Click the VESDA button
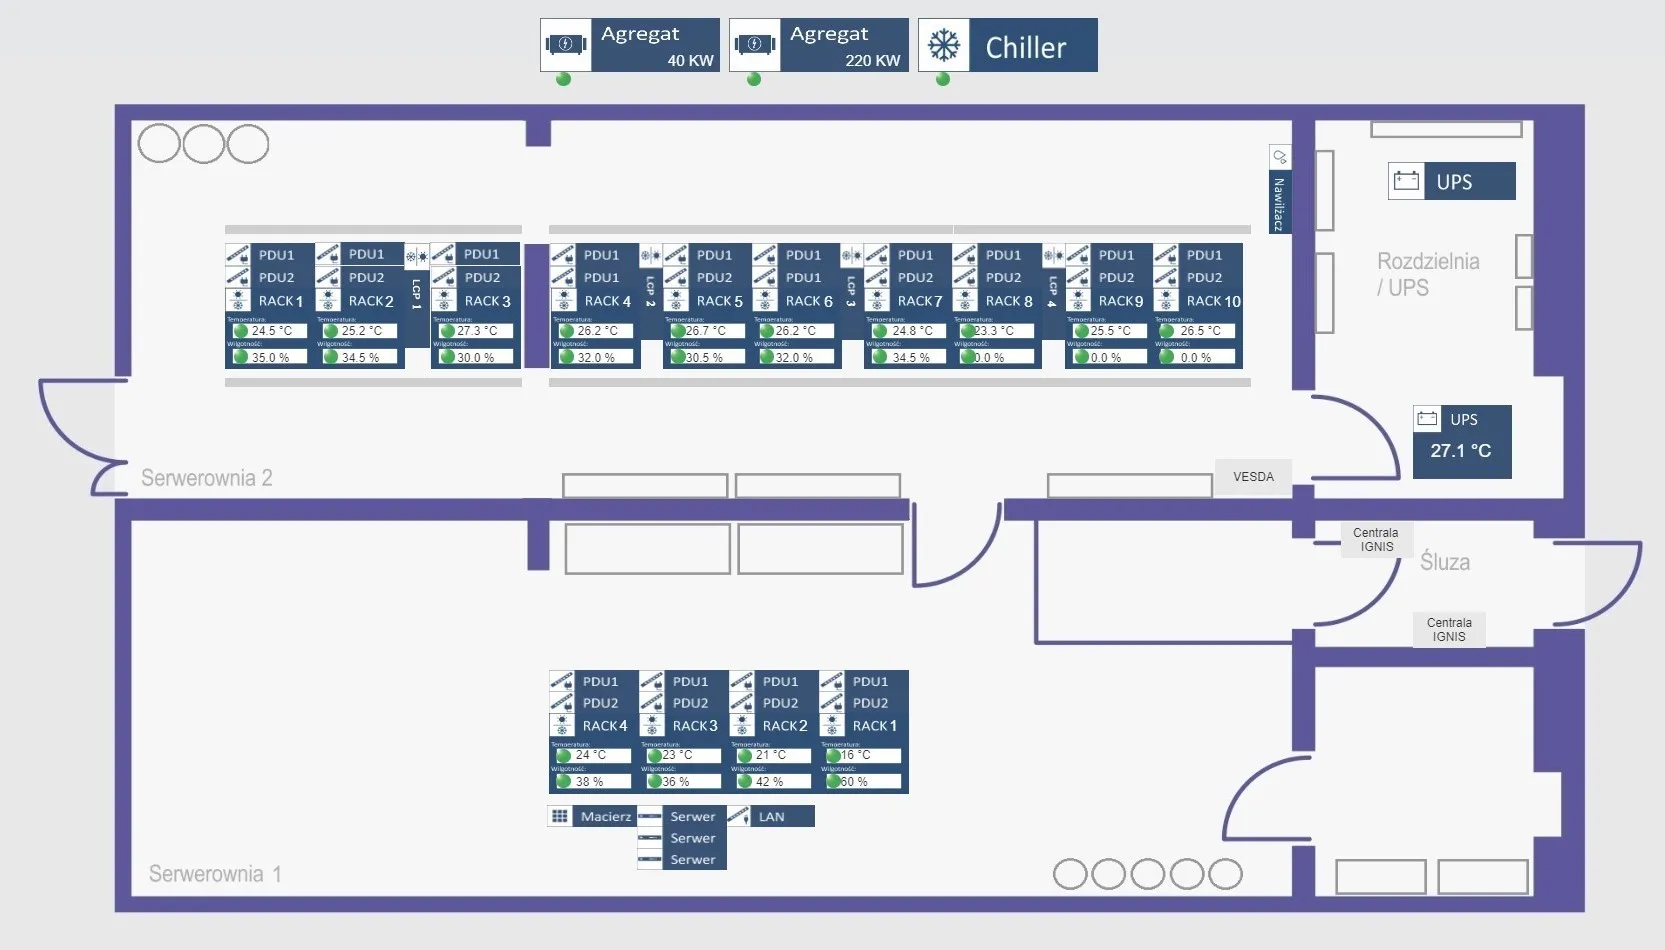This screenshot has width=1665, height=950. (x=1252, y=477)
